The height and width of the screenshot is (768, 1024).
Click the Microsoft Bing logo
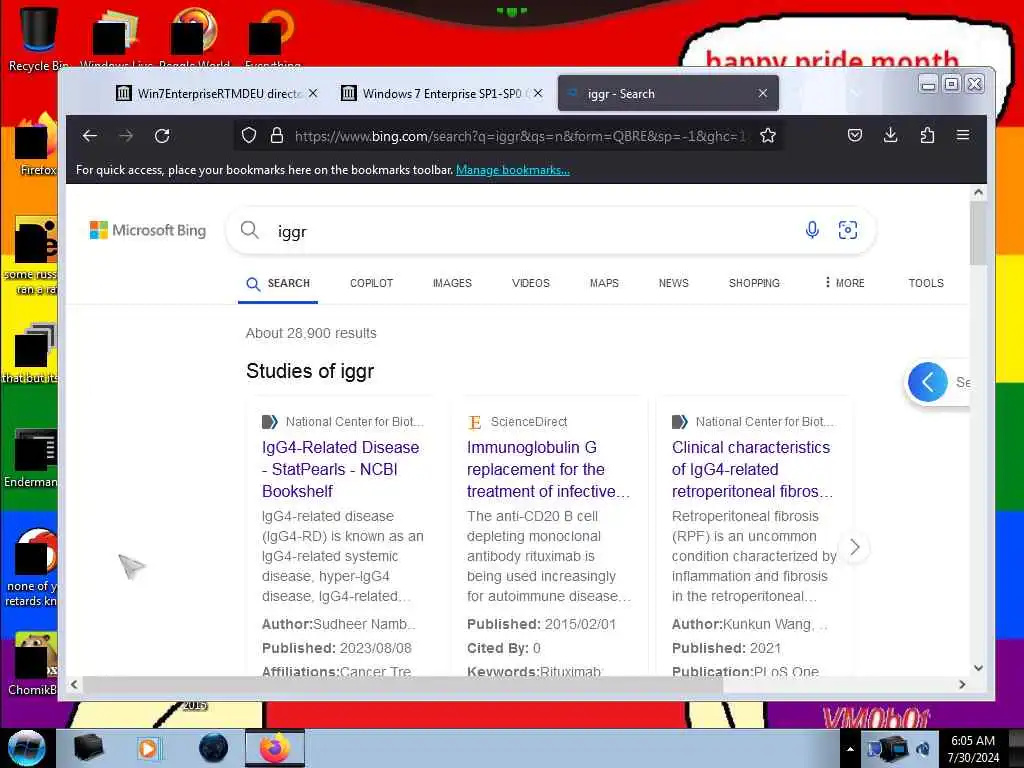[x=148, y=230]
